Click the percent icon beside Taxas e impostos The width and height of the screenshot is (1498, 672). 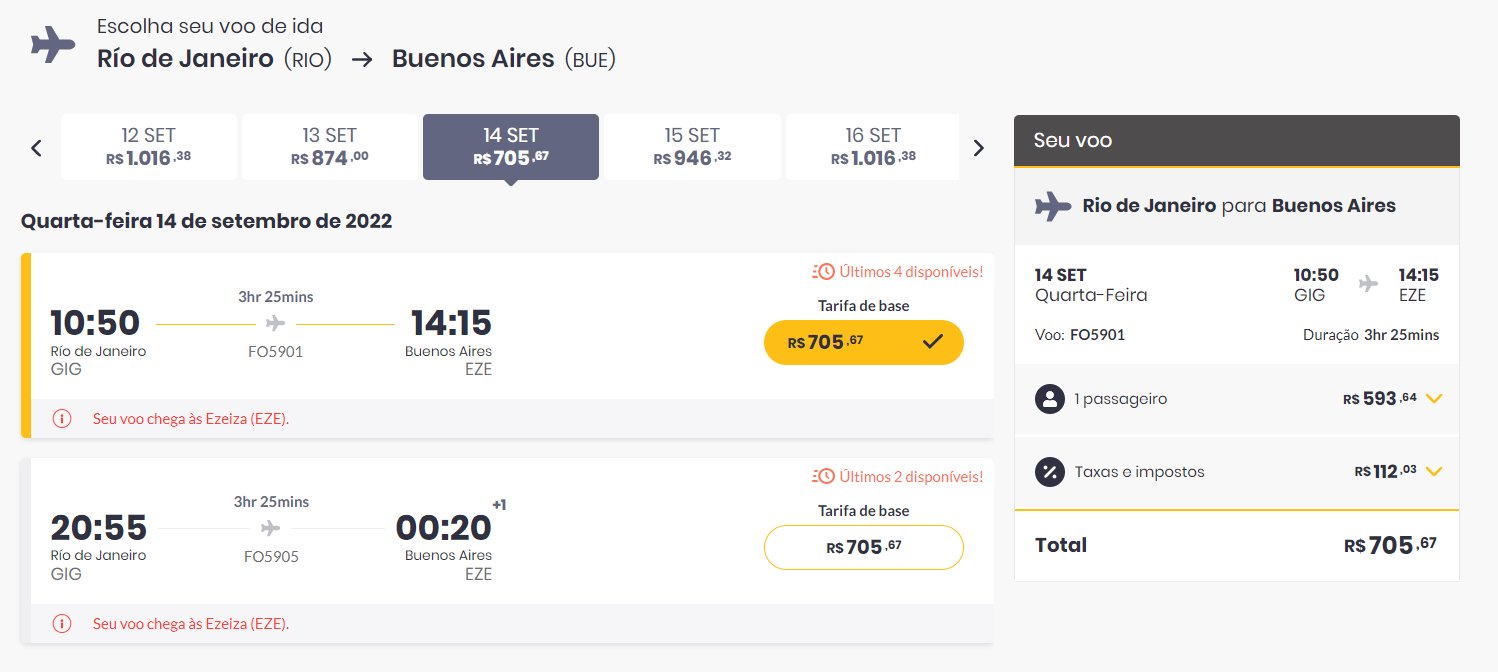click(x=1050, y=472)
